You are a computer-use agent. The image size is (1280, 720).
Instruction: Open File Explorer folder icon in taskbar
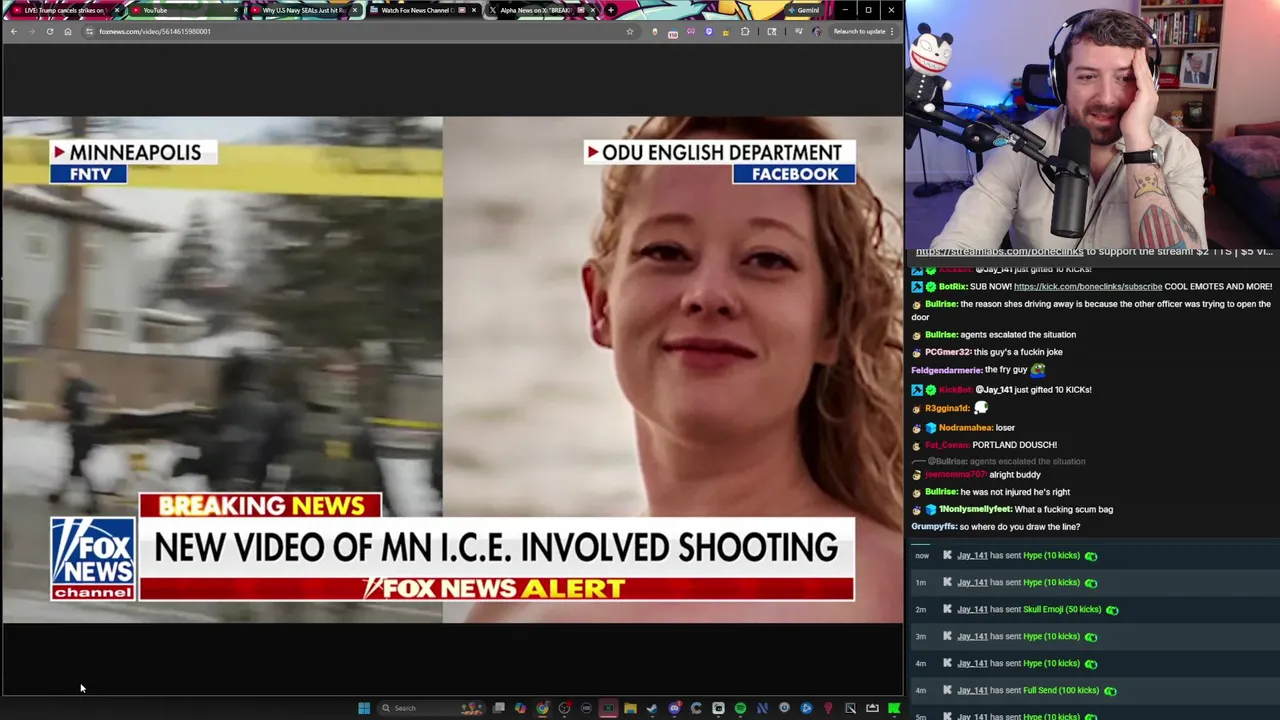(x=630, y=708)
